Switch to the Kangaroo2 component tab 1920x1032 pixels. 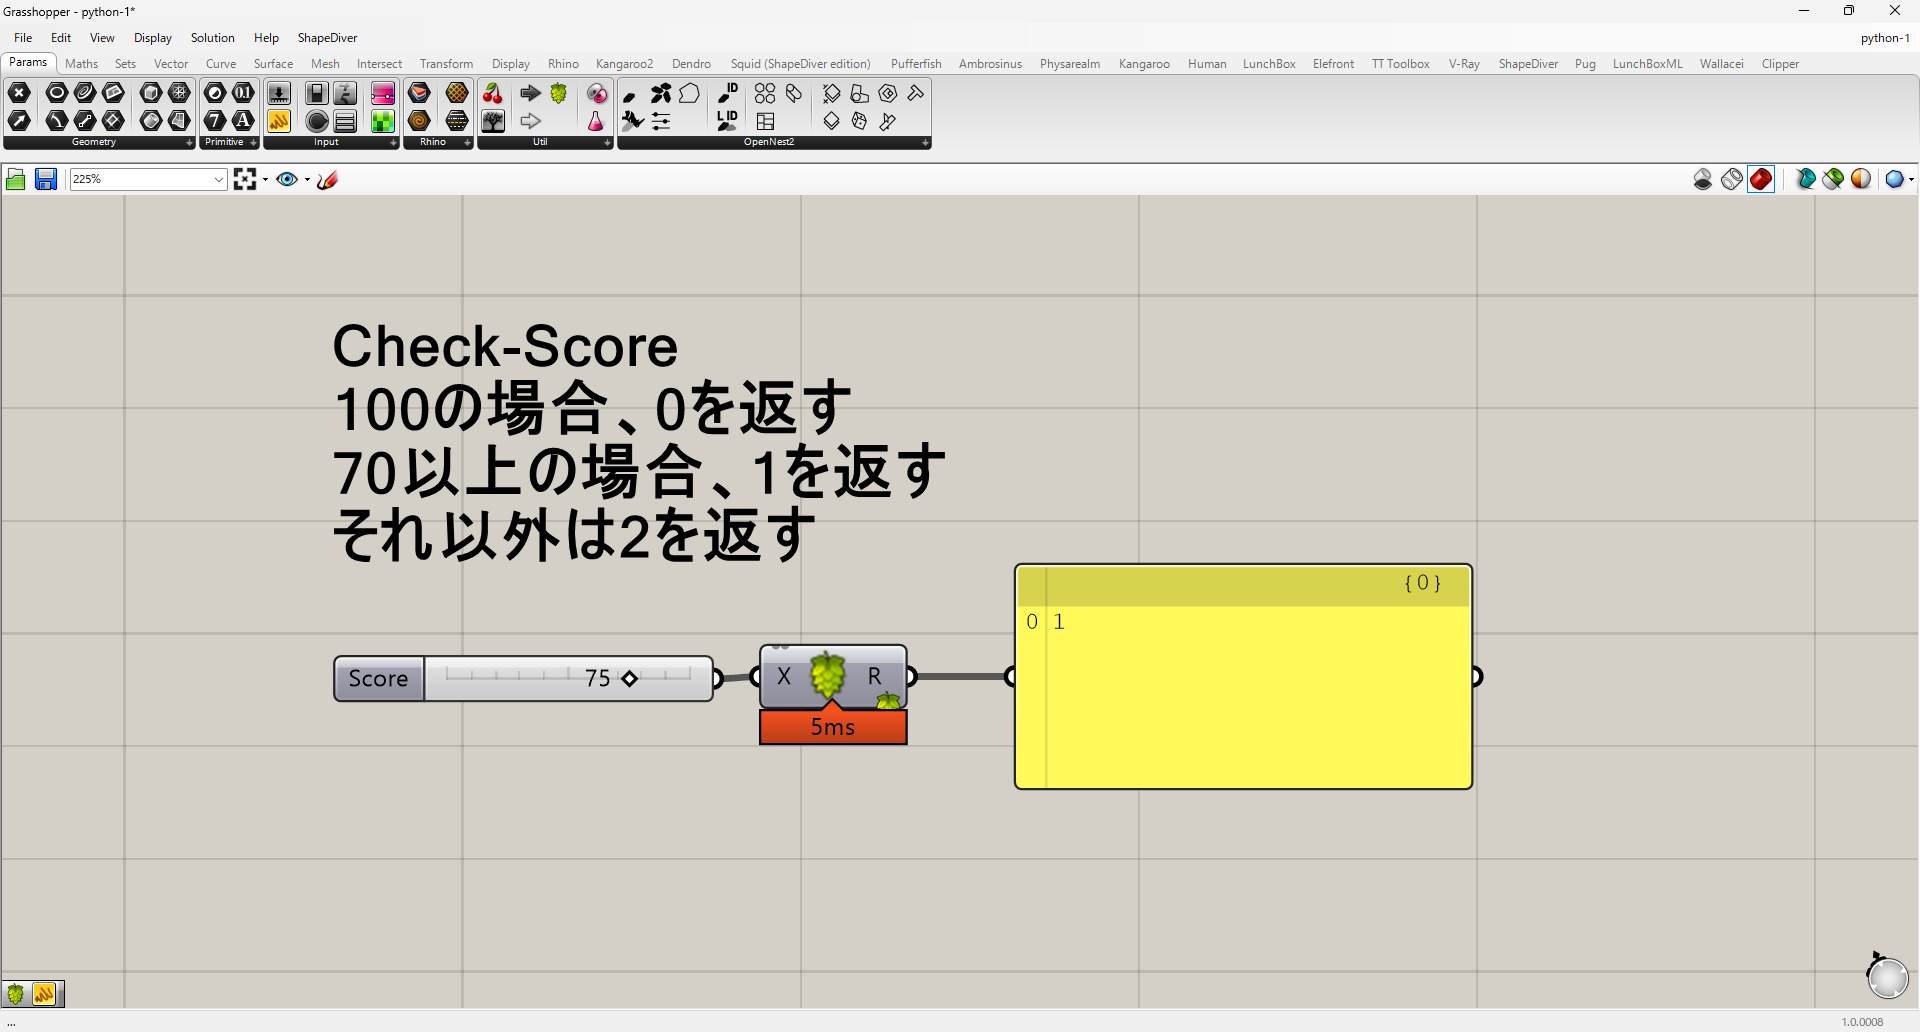click(x=624, y=63)
